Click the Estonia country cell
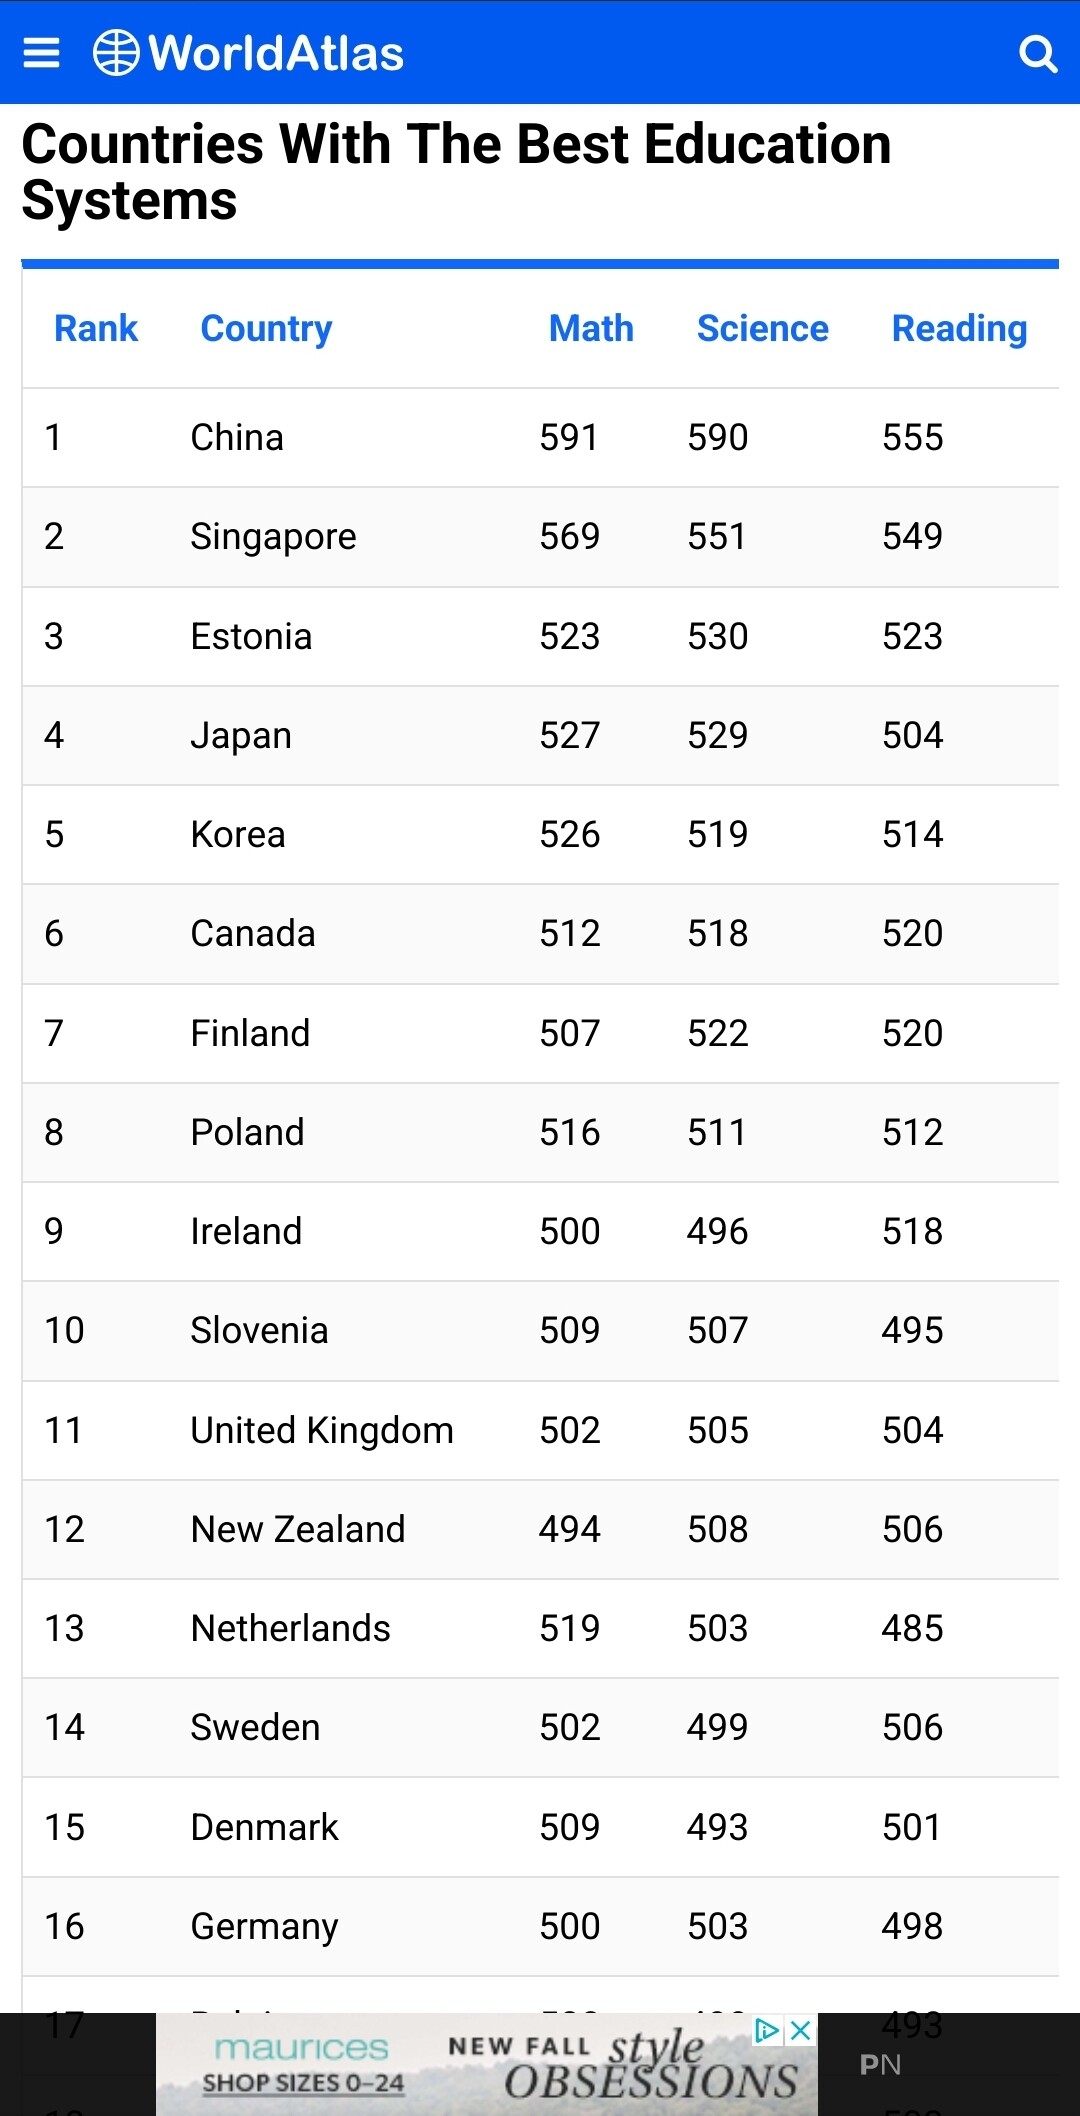Screen dimensions: 1080x2116 pos(251,637)
